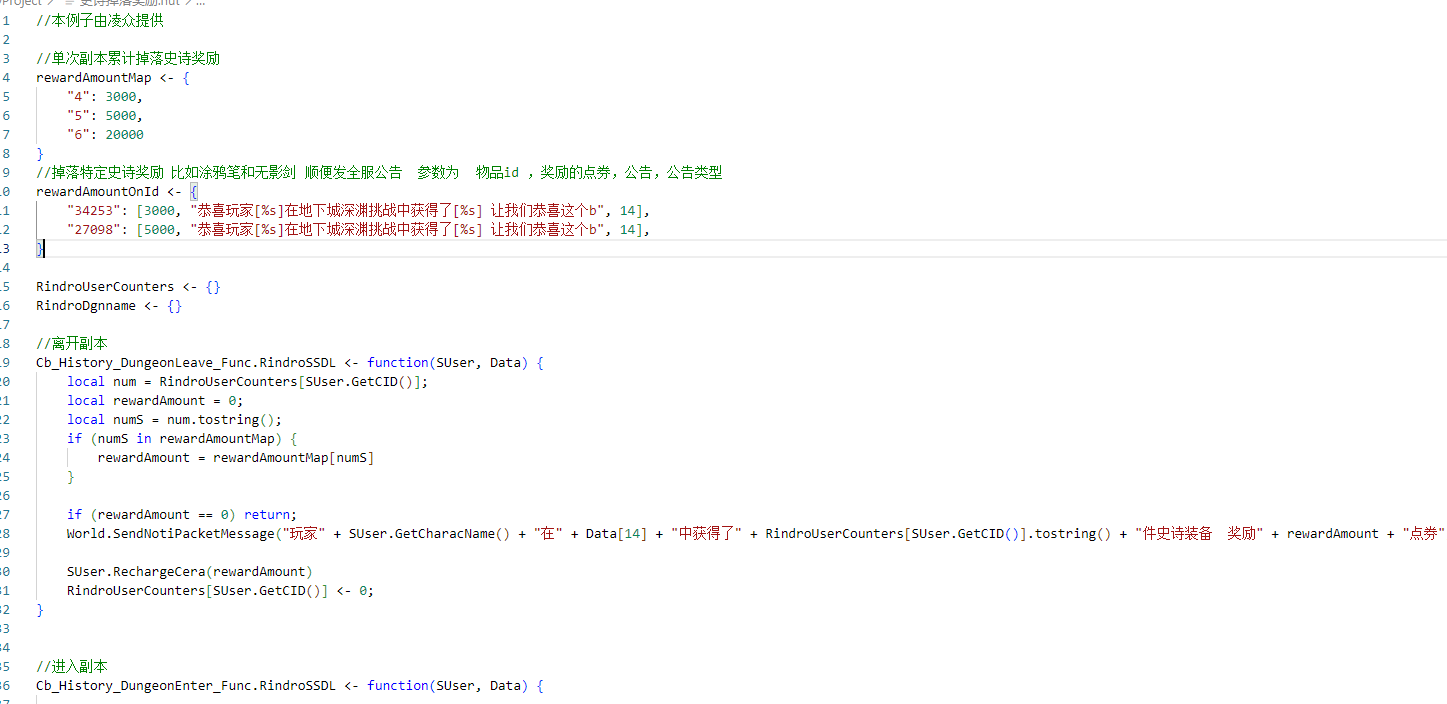Select line number 1 in the gutter

click(6, 21)
